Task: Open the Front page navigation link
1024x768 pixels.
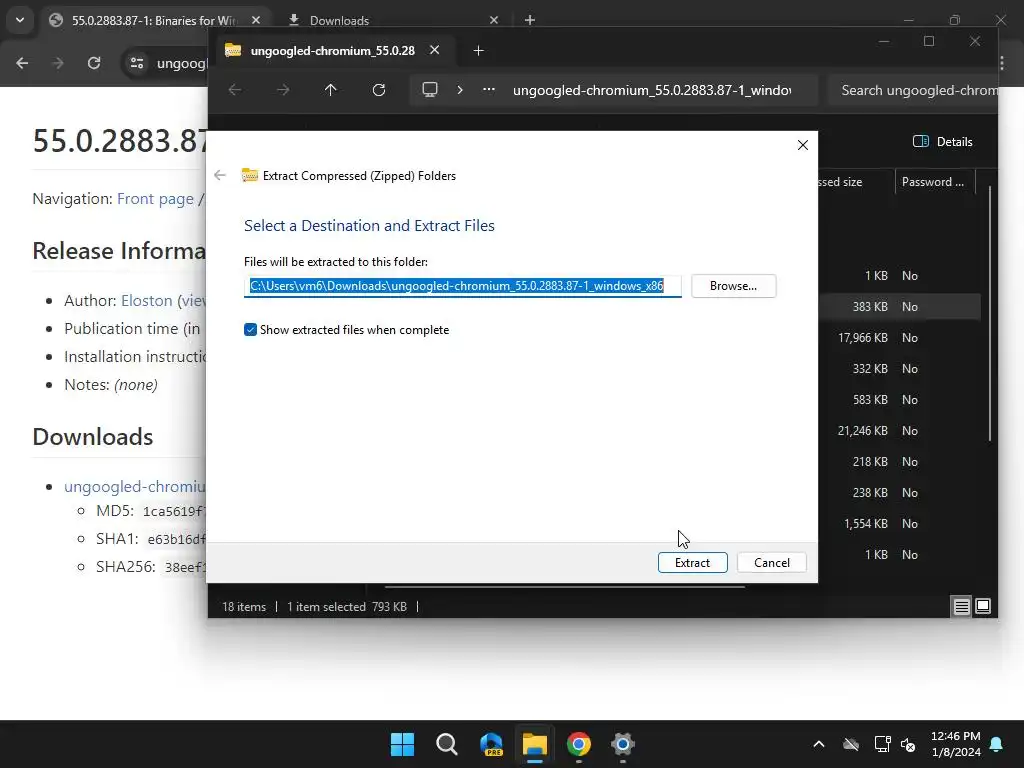Action: (155, 199)
